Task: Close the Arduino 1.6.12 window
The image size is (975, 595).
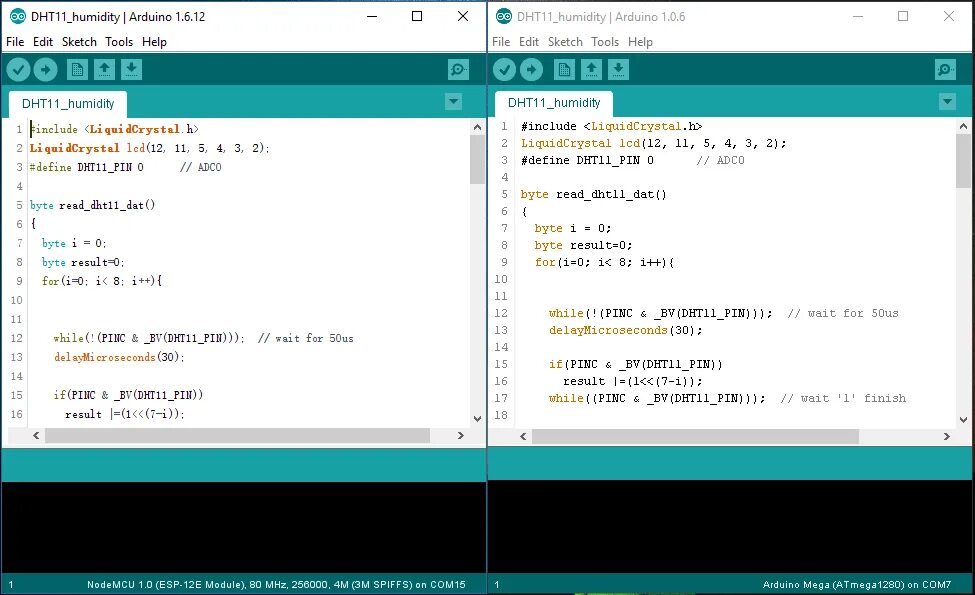Action: [x=463, y=16]
